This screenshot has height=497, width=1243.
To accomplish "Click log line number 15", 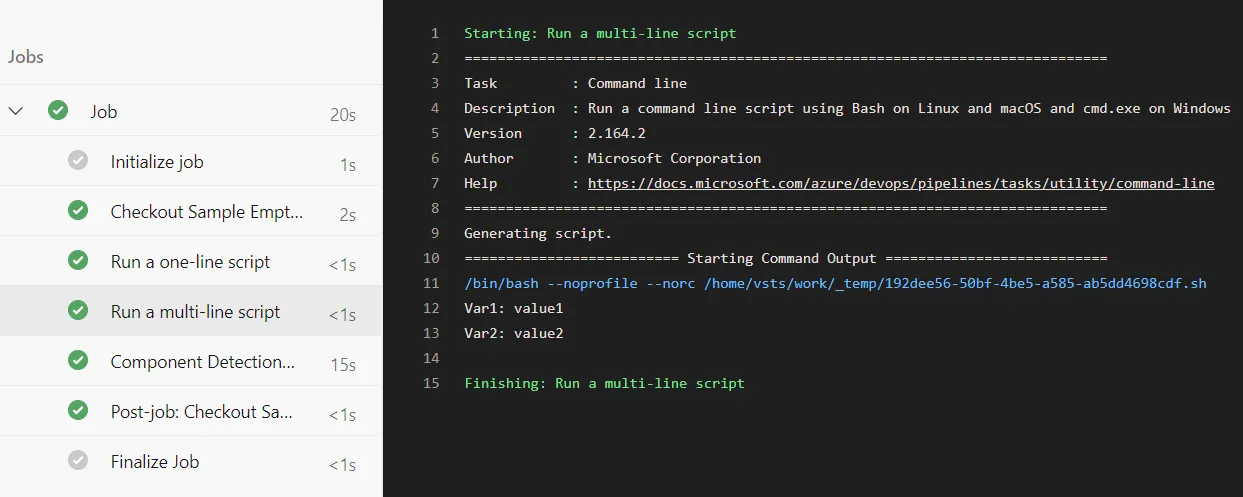I will [431, 383].
